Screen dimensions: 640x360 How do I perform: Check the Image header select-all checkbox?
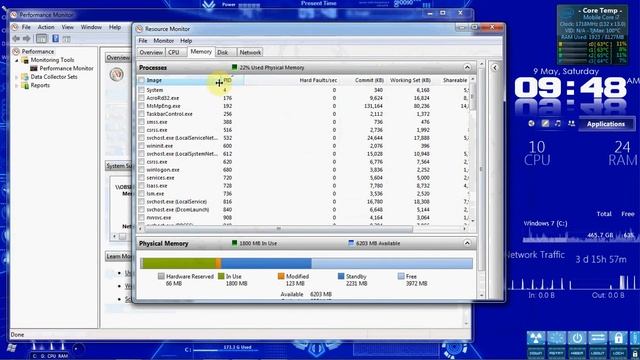pos(142,80)
